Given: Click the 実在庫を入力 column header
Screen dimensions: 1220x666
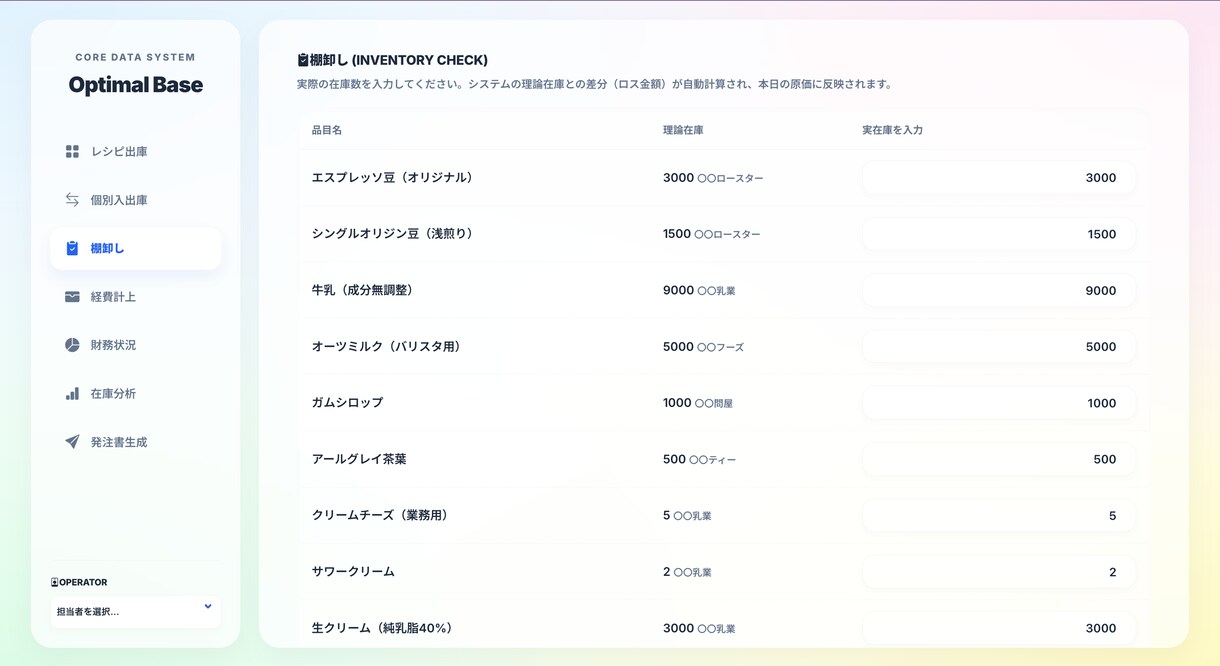Looking at the screenshot, I should [x=892, y=130].
